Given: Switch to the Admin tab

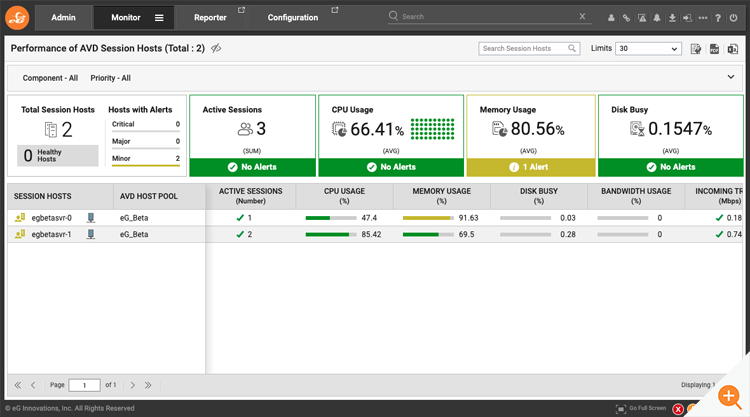Looking at the screenshot, I should point(63,18).
